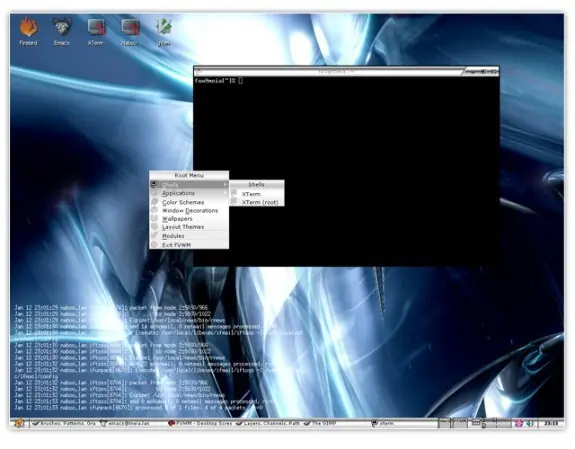Choose XTerm (root) from Shells submenu

click(257, 202)
